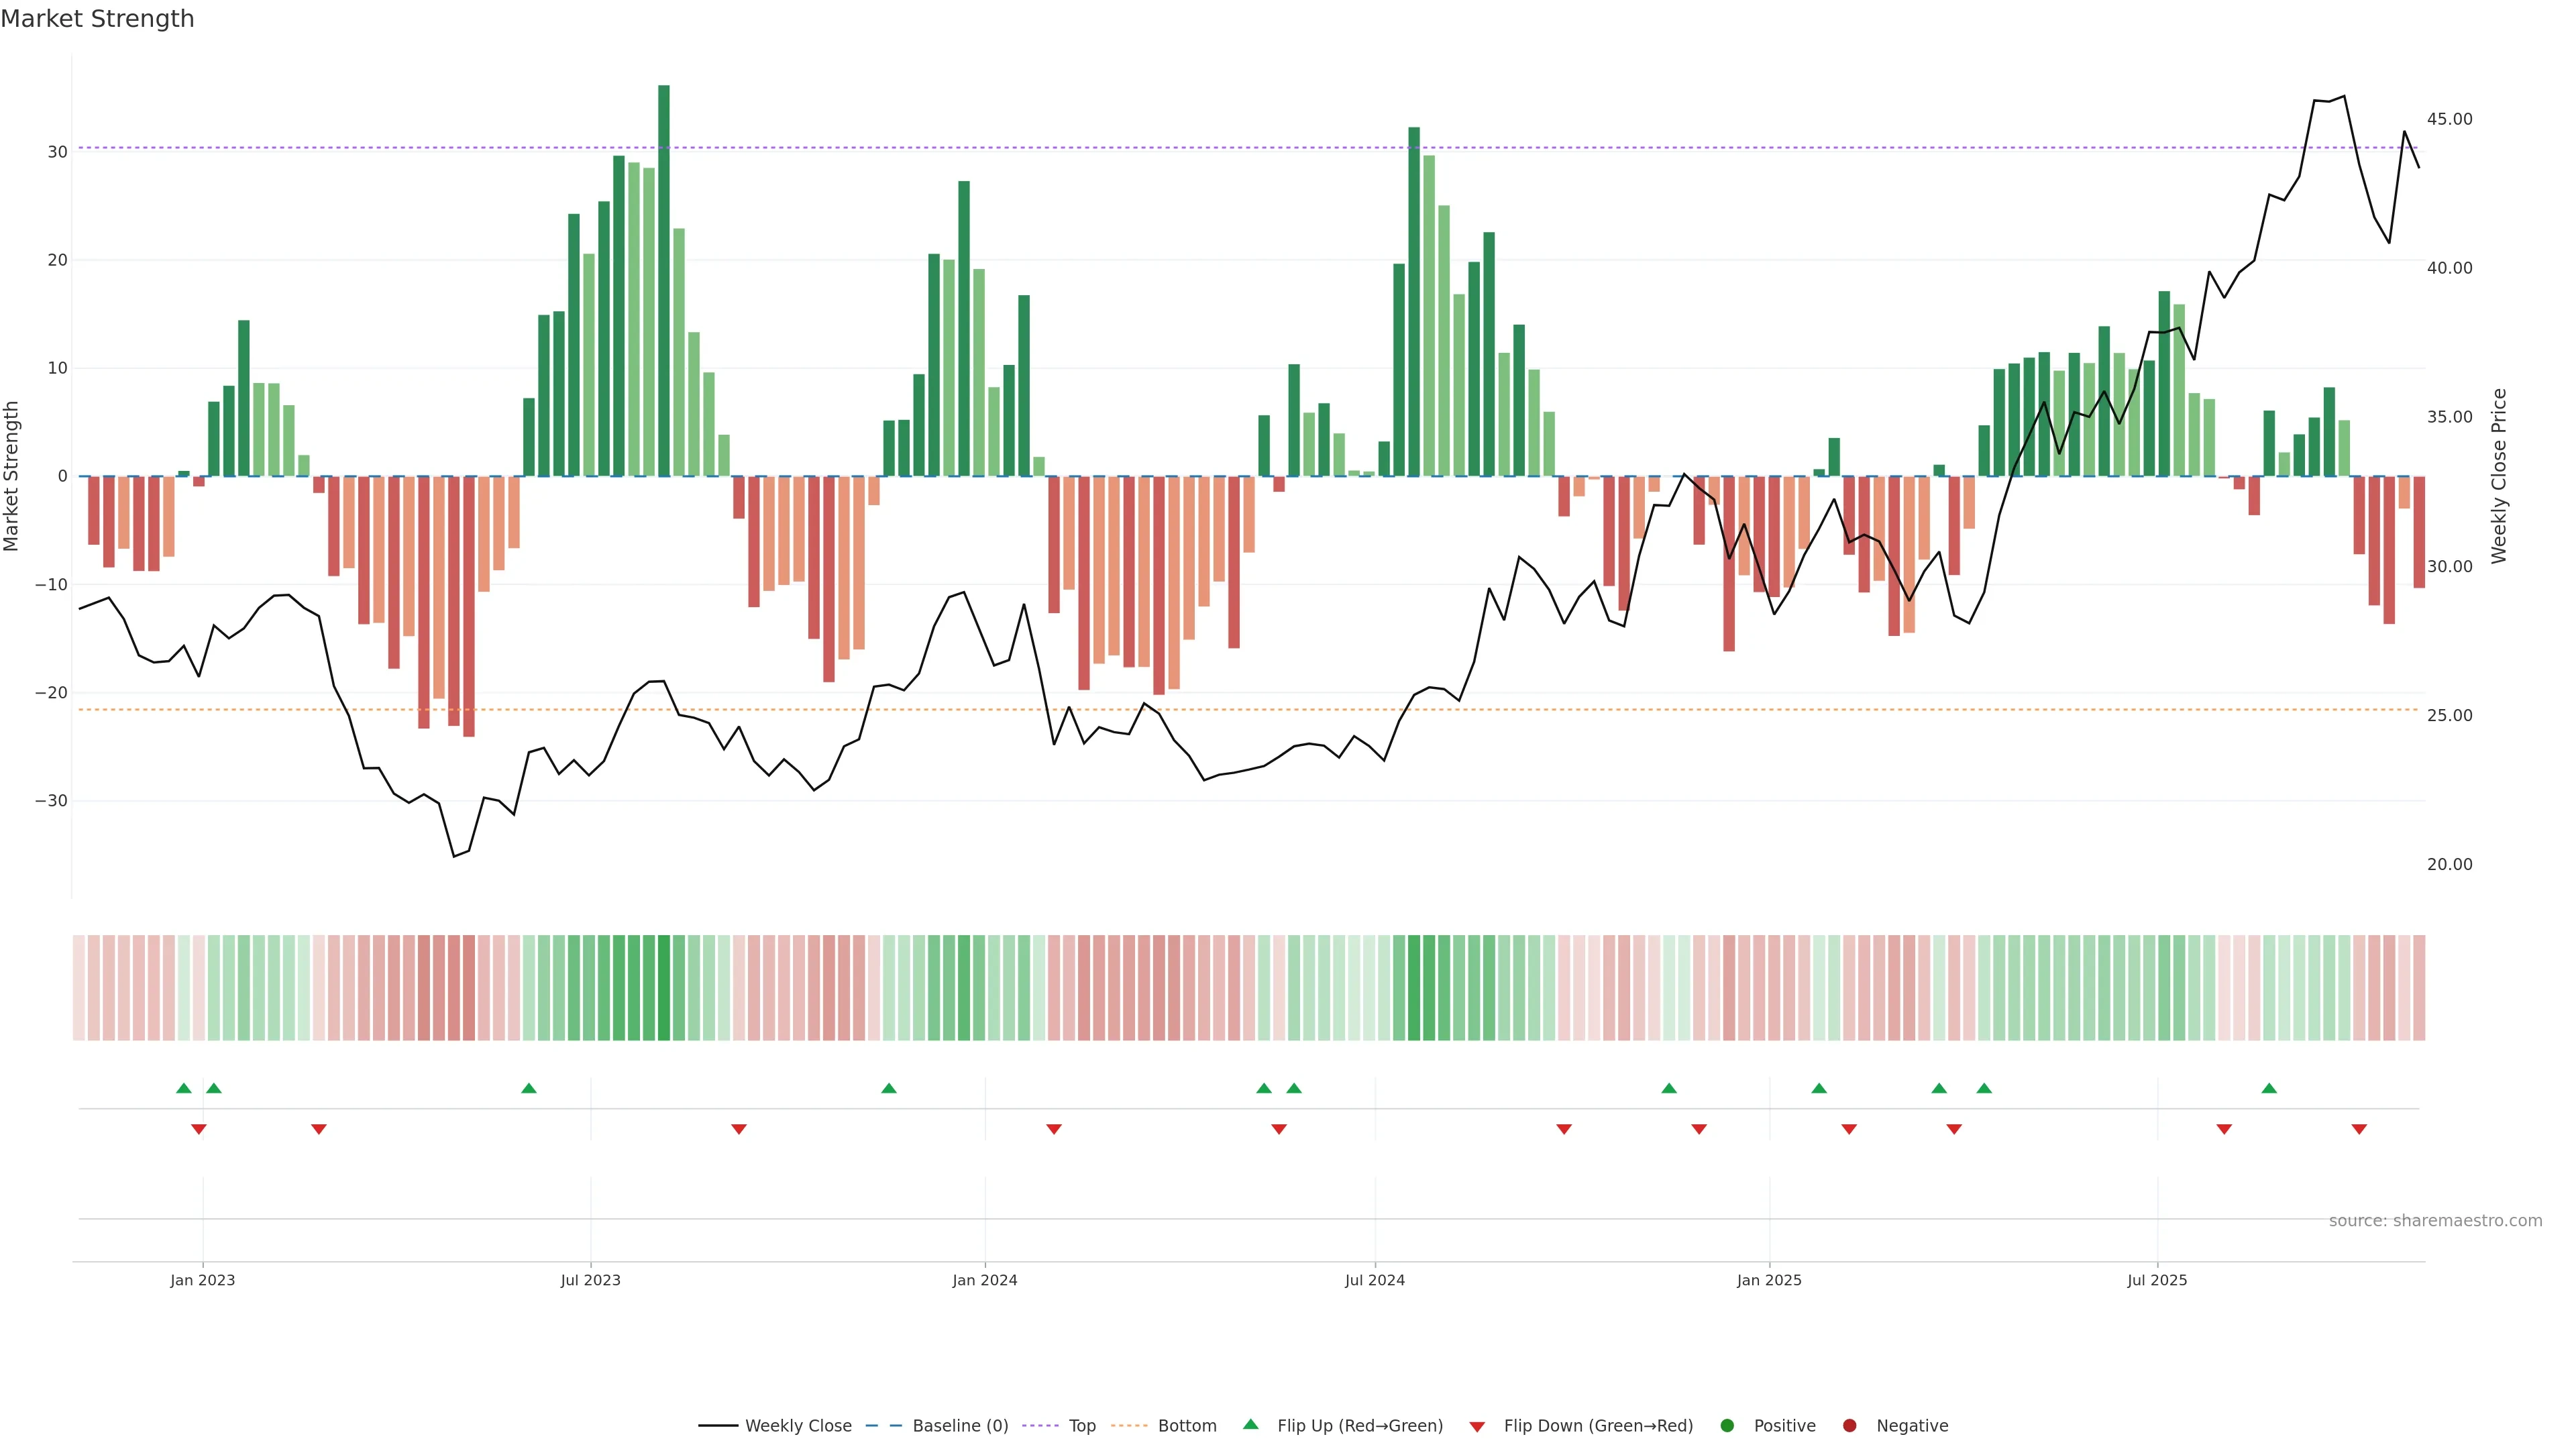
Task: Click the darkest green heatmap cell
Action: click(664, 988)
